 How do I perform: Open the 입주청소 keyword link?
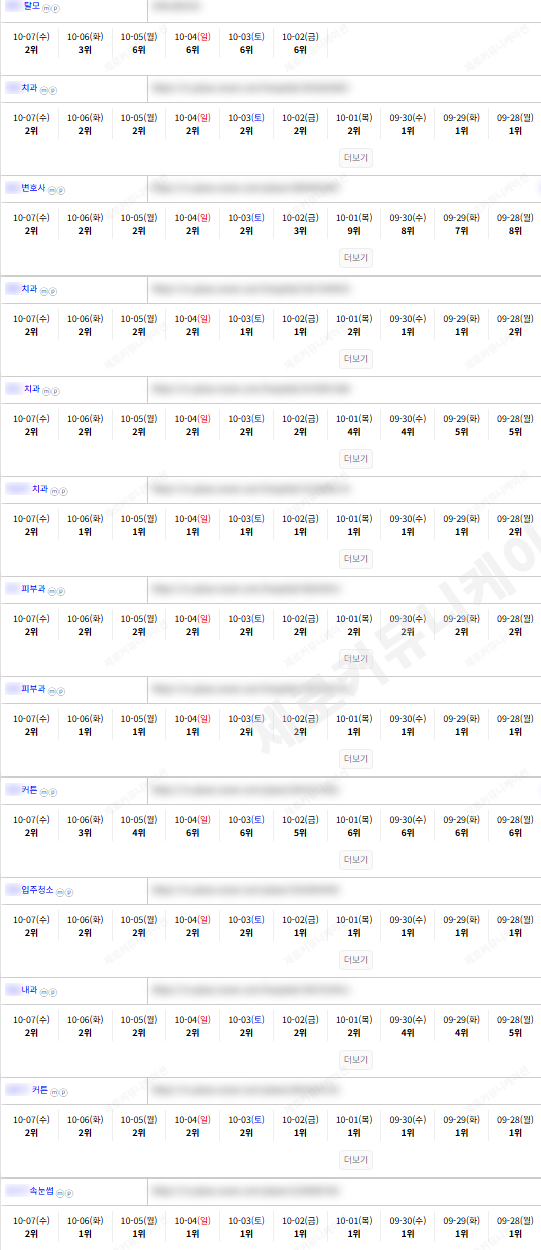click(38, 890)
